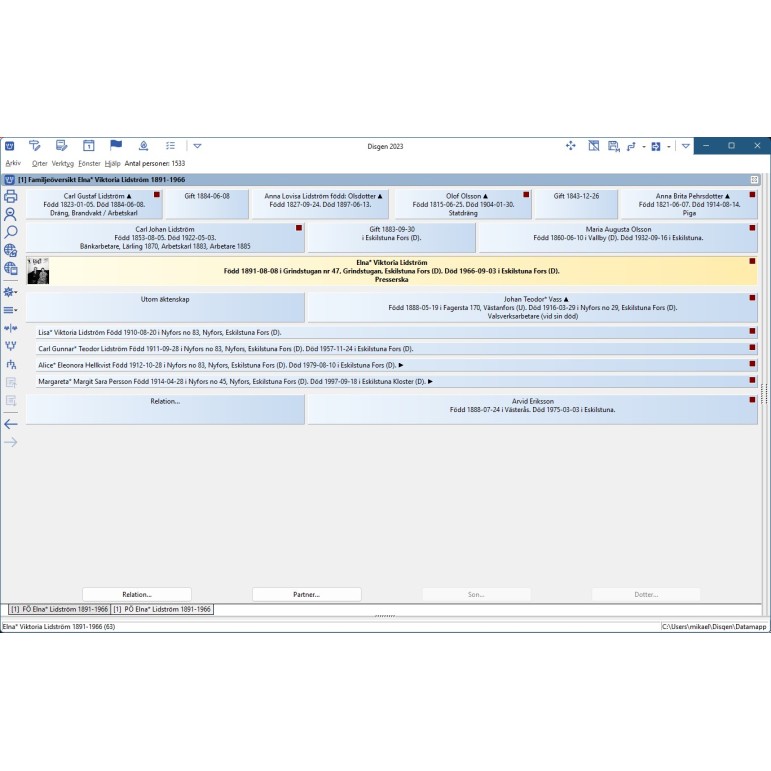Screen dimensions: 771x771
Task: Expand the list lines dropdown in sidebar
Action: (x=11, y=310)
